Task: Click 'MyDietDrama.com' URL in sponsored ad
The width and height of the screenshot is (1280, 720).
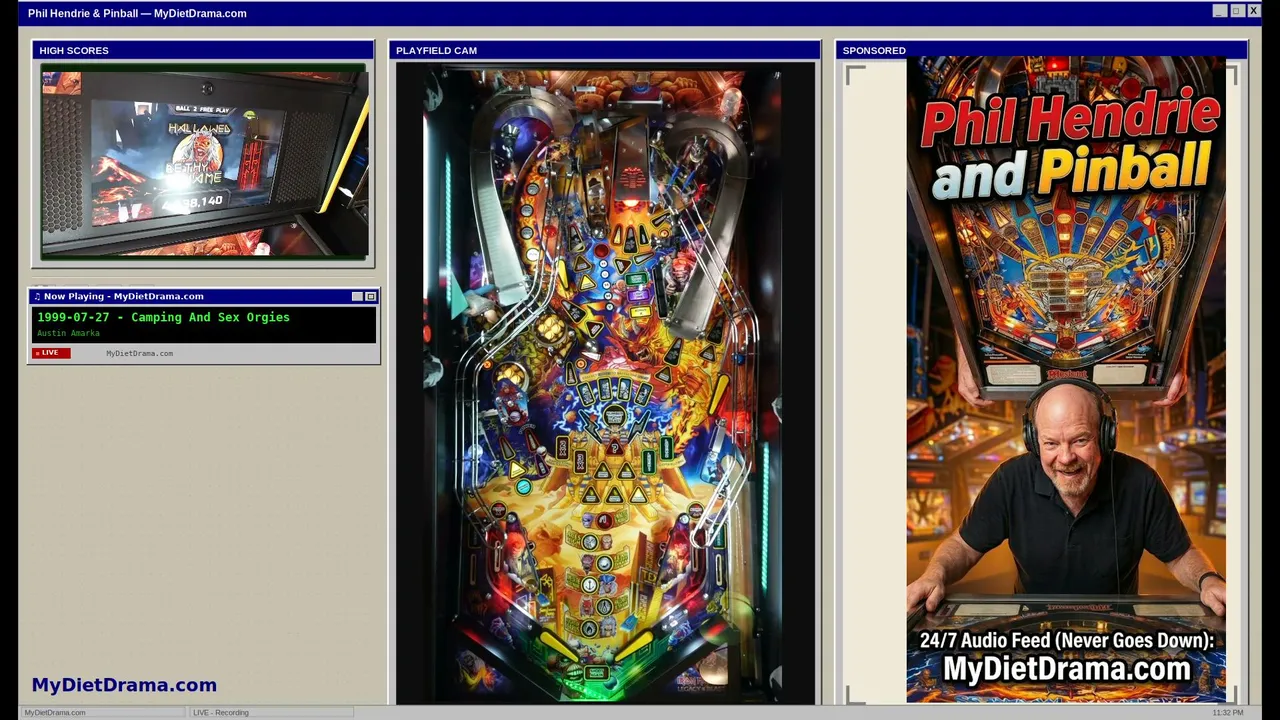Action: (1067, 669)
